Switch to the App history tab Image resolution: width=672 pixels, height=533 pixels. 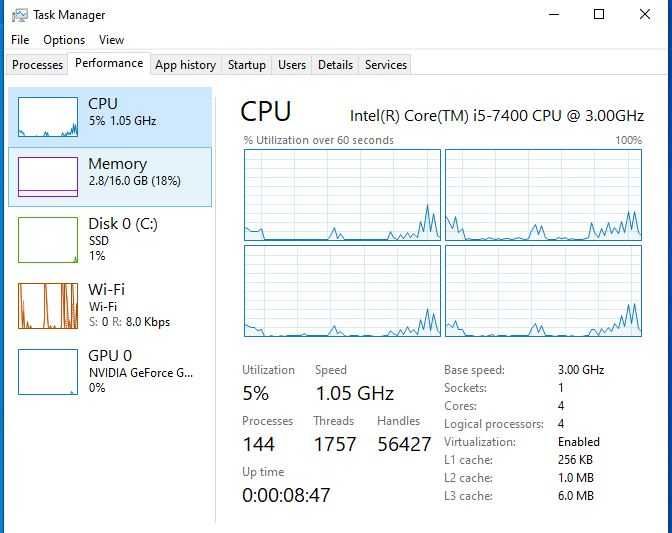pyautogui.click(x=185, y=65)
